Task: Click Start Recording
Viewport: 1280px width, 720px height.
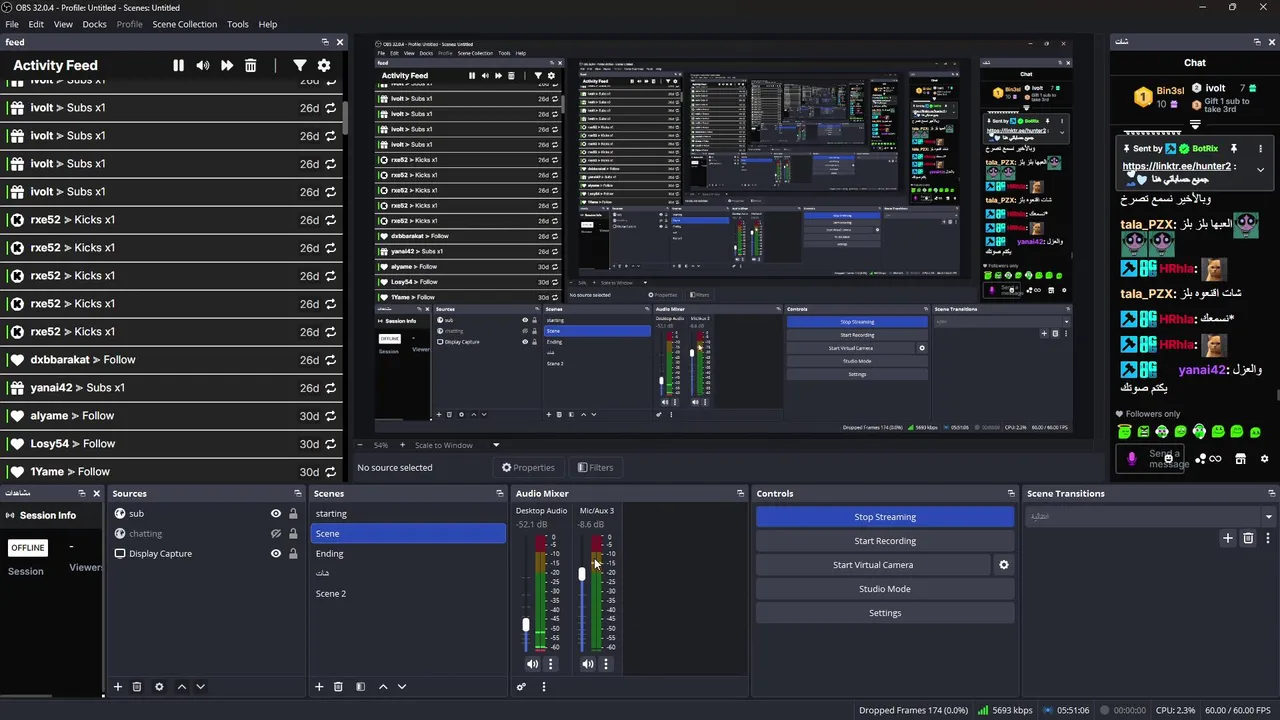Action: pos(885,541)
